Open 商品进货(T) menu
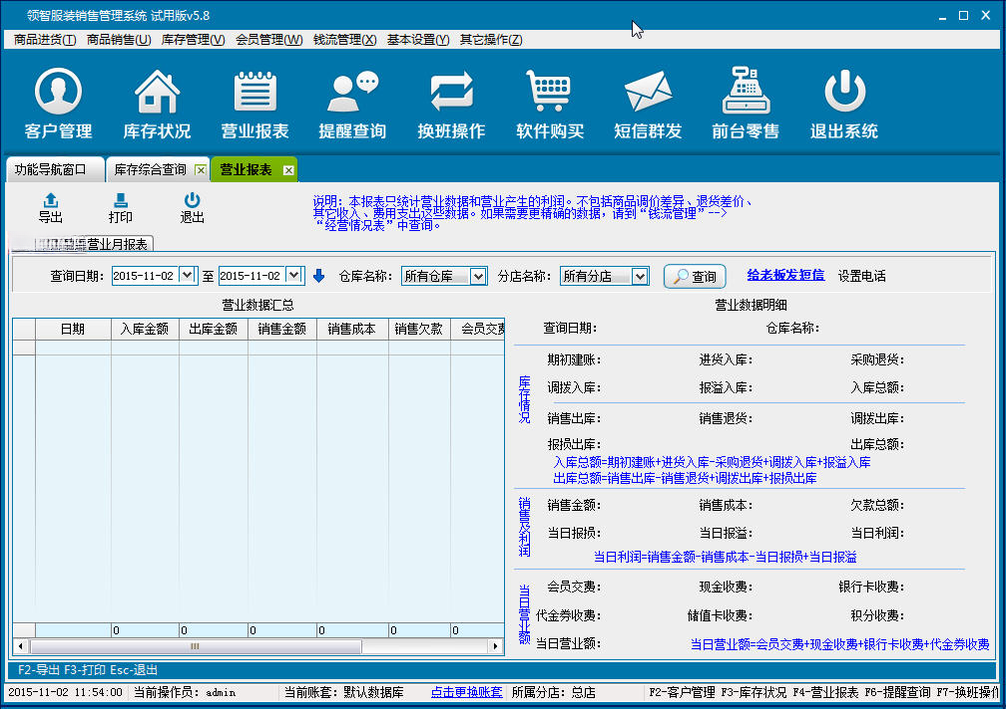The image size is (1006, 709). 45,40
